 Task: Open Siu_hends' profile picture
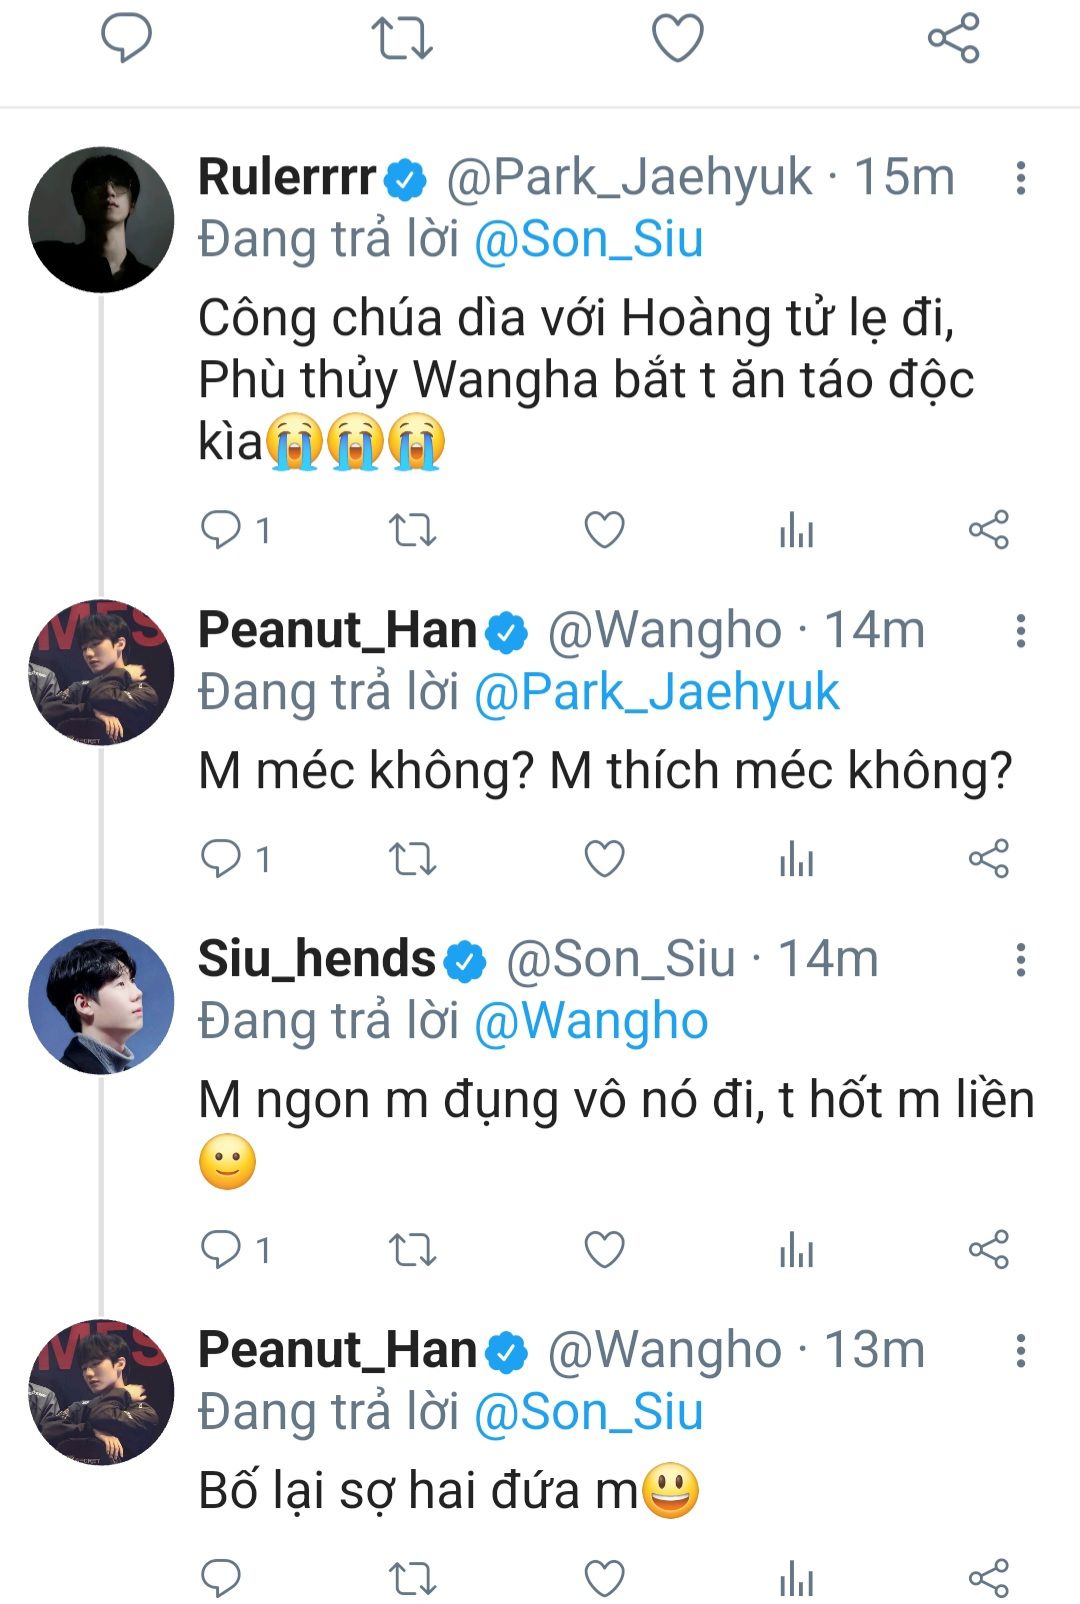click(101, 1001)
